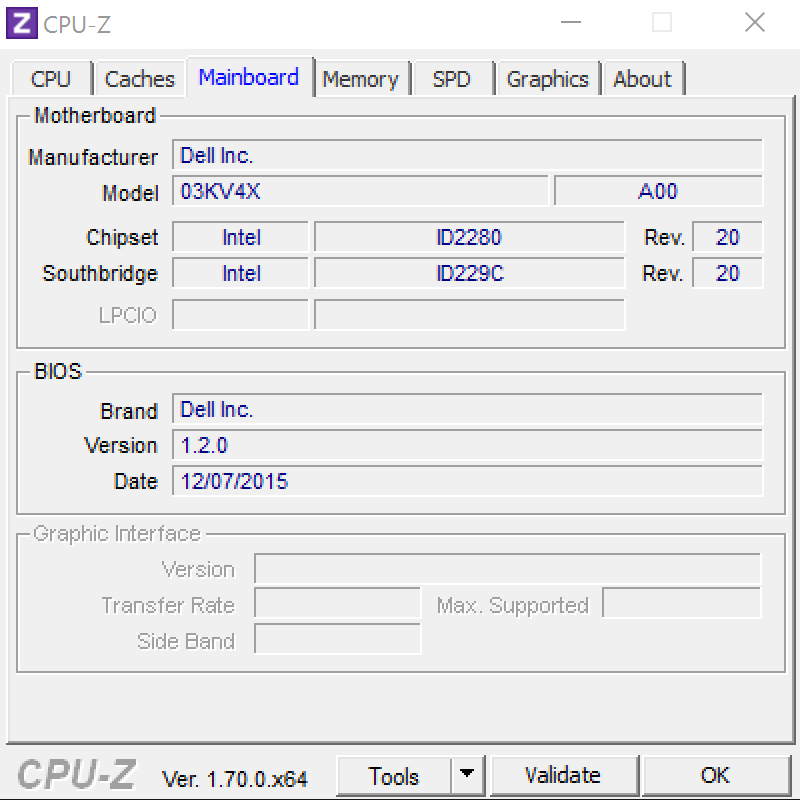Open the Memory tab
The width and height of the screenshot is (800, 800).
(x=361, y=79)
